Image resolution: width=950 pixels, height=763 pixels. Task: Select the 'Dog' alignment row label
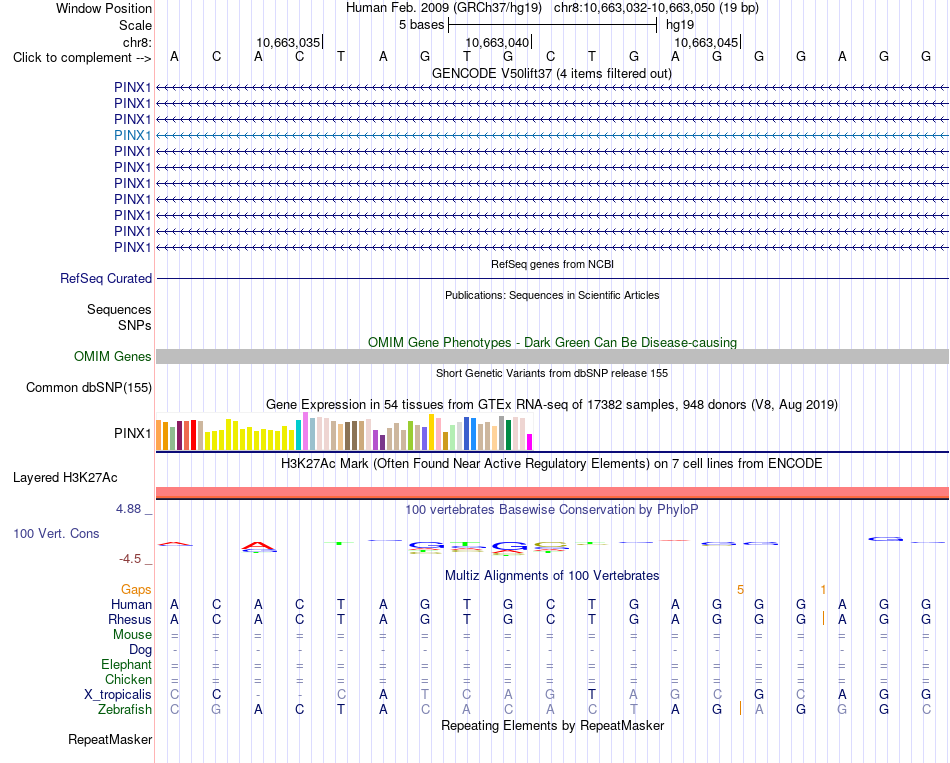pyautogui.click(x=140, y=650)
